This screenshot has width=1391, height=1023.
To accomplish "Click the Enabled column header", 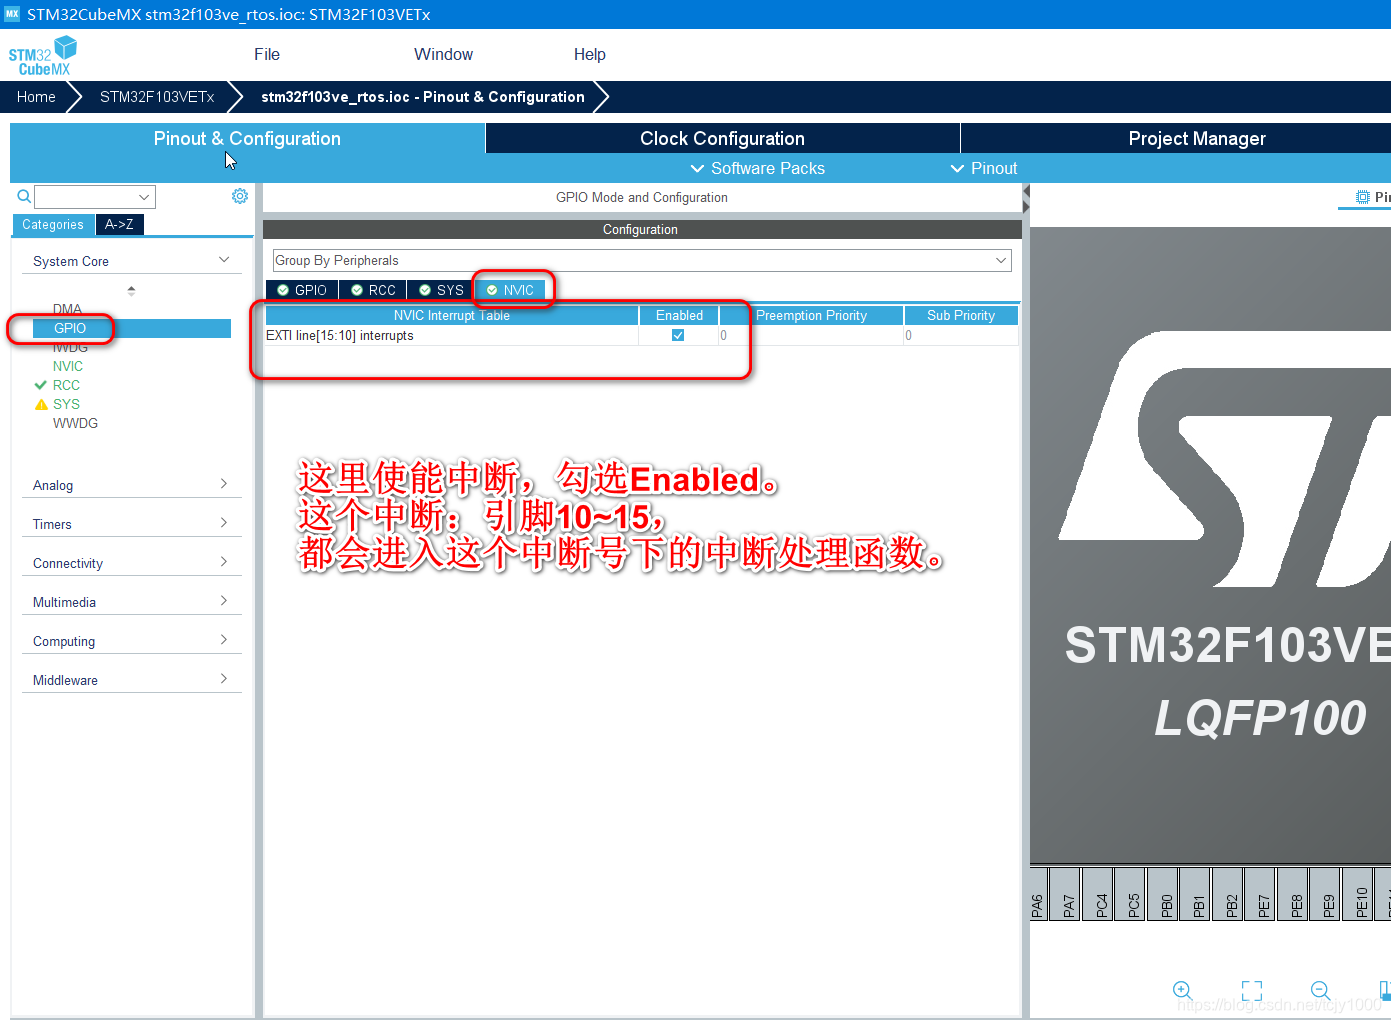I will (x=679, y=315).
